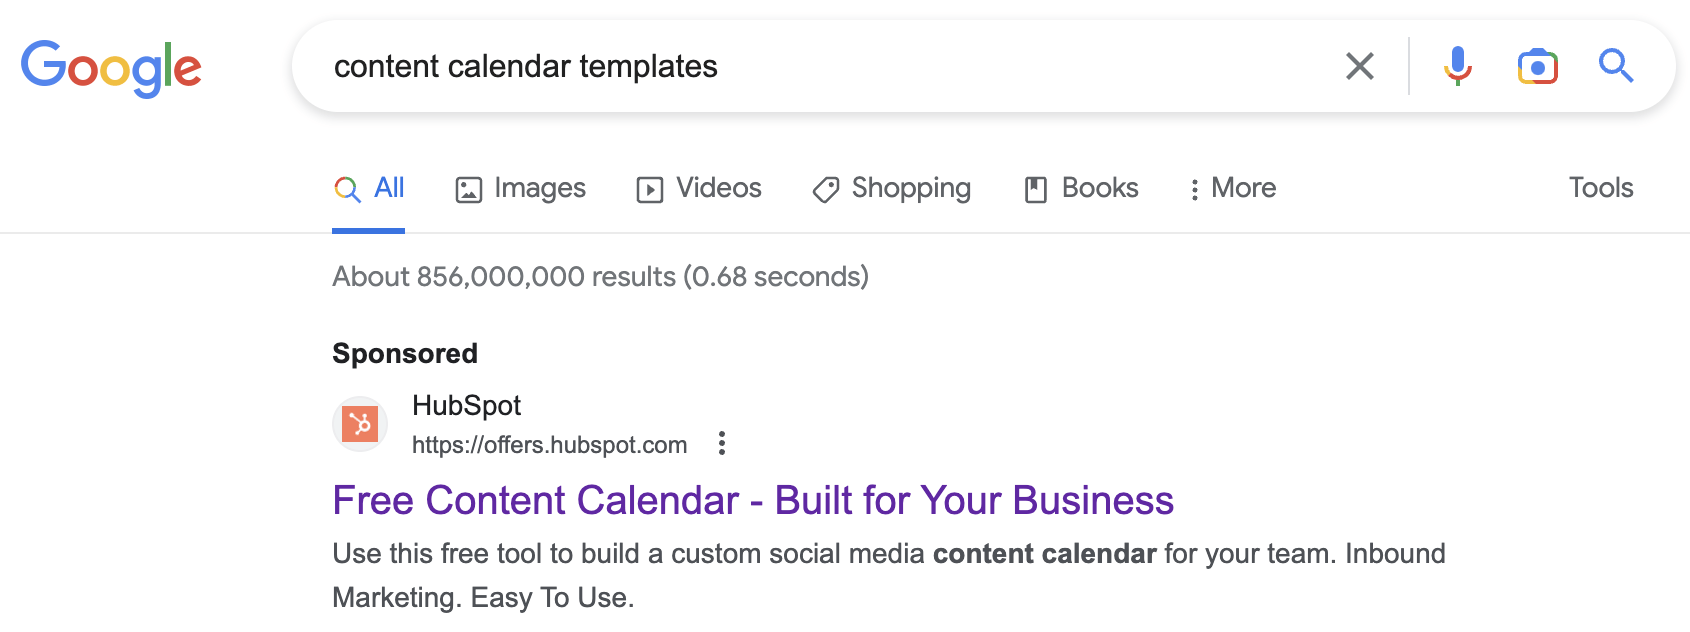The height and width of the screenshot is (632, 1690).
Task: Click inside the search input field
Action: pyautogui.click(x=800, y=66)
